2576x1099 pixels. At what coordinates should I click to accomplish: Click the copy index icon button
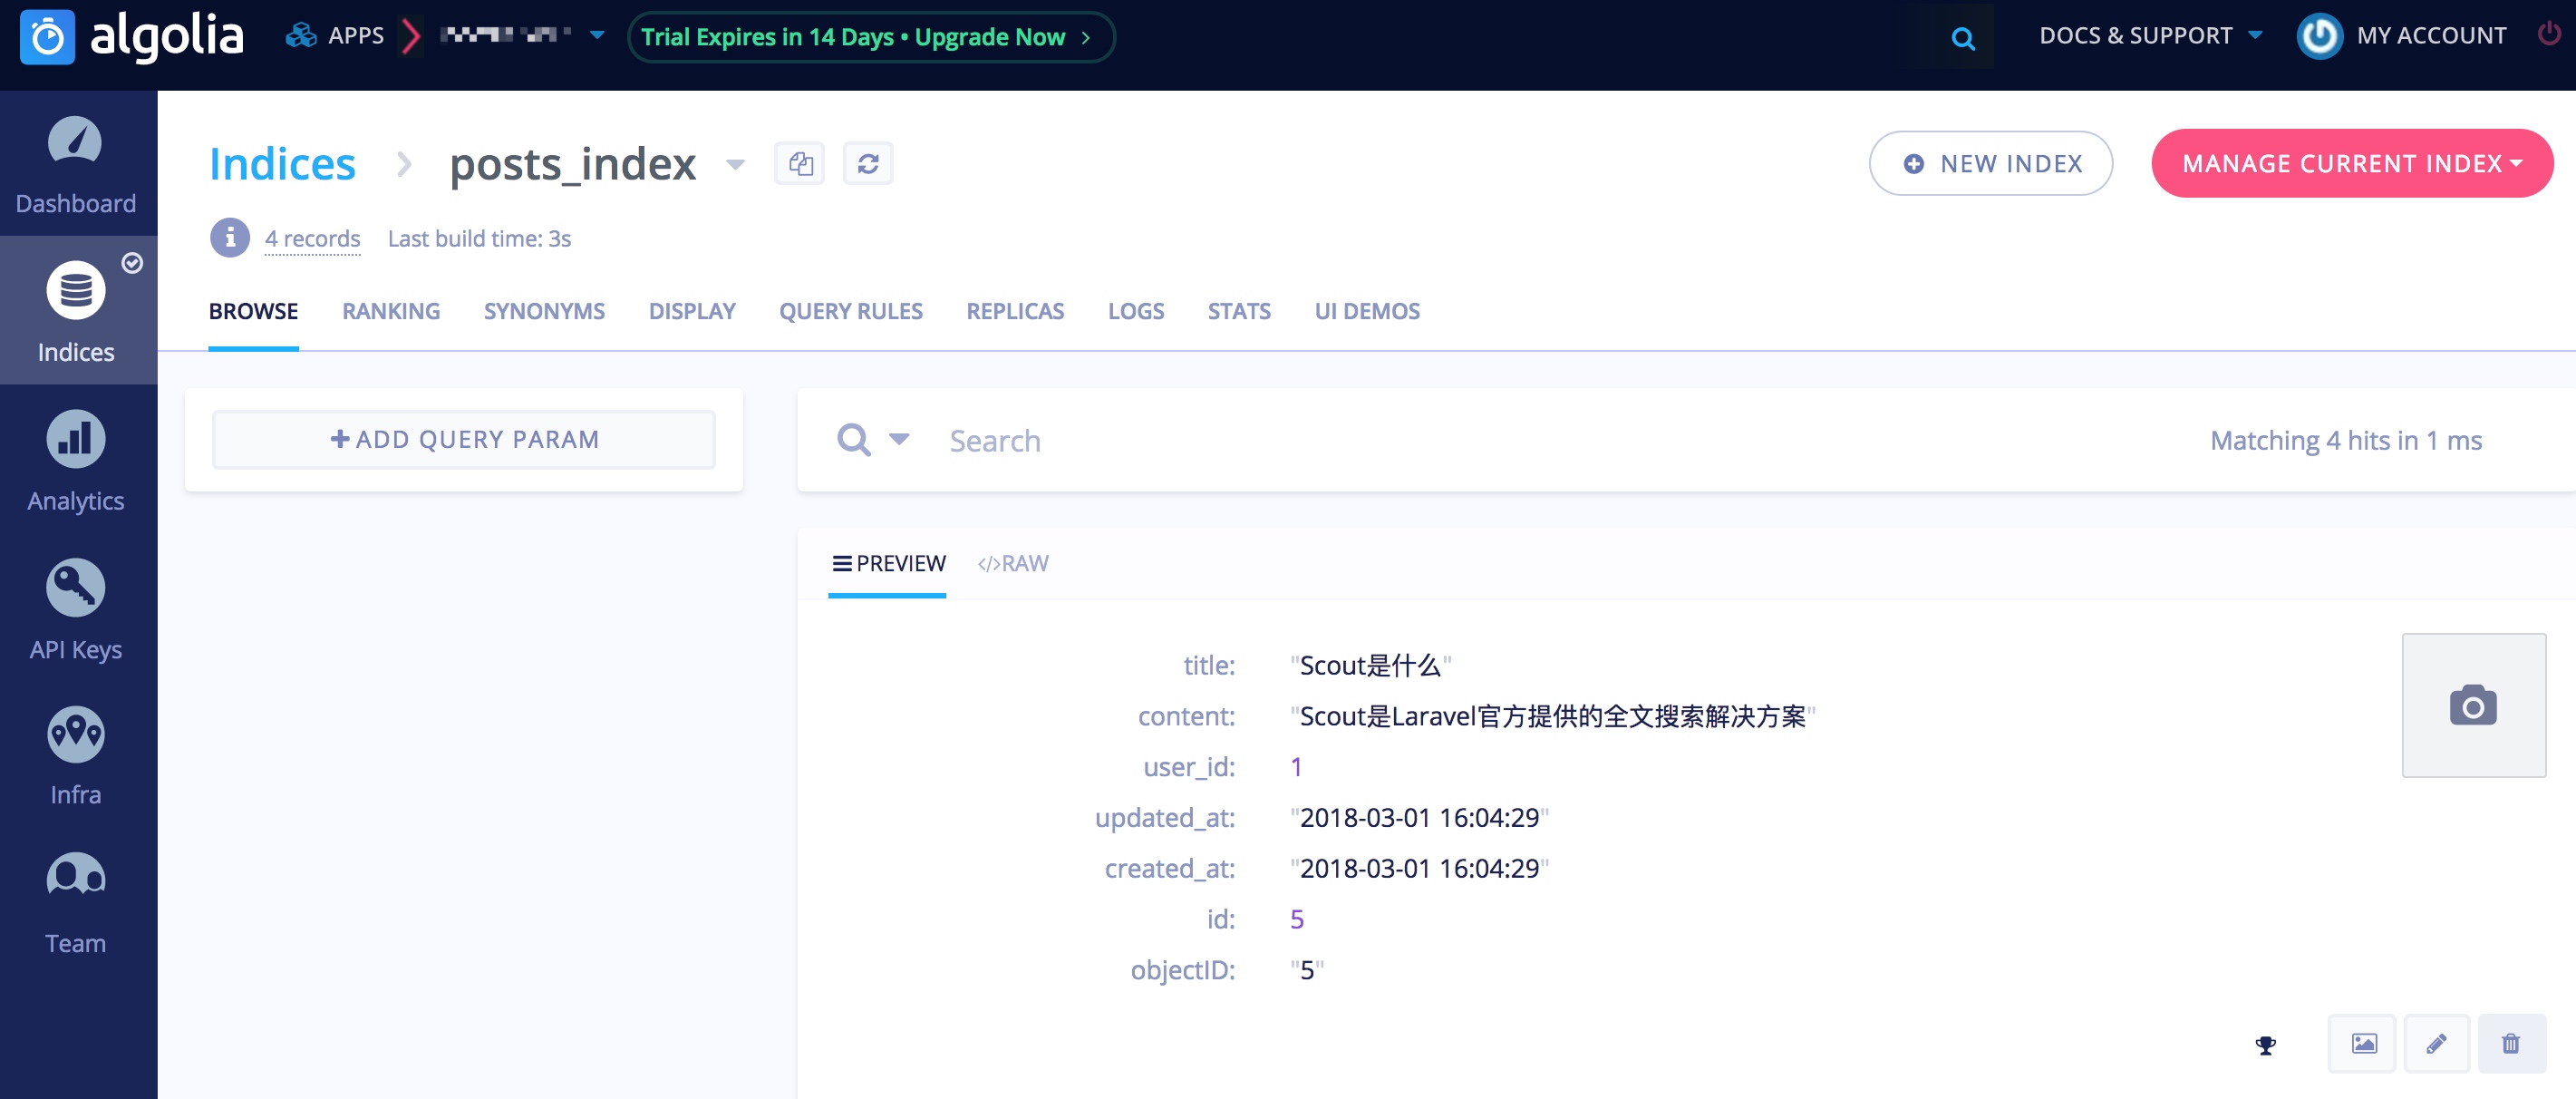pos(800,163)
